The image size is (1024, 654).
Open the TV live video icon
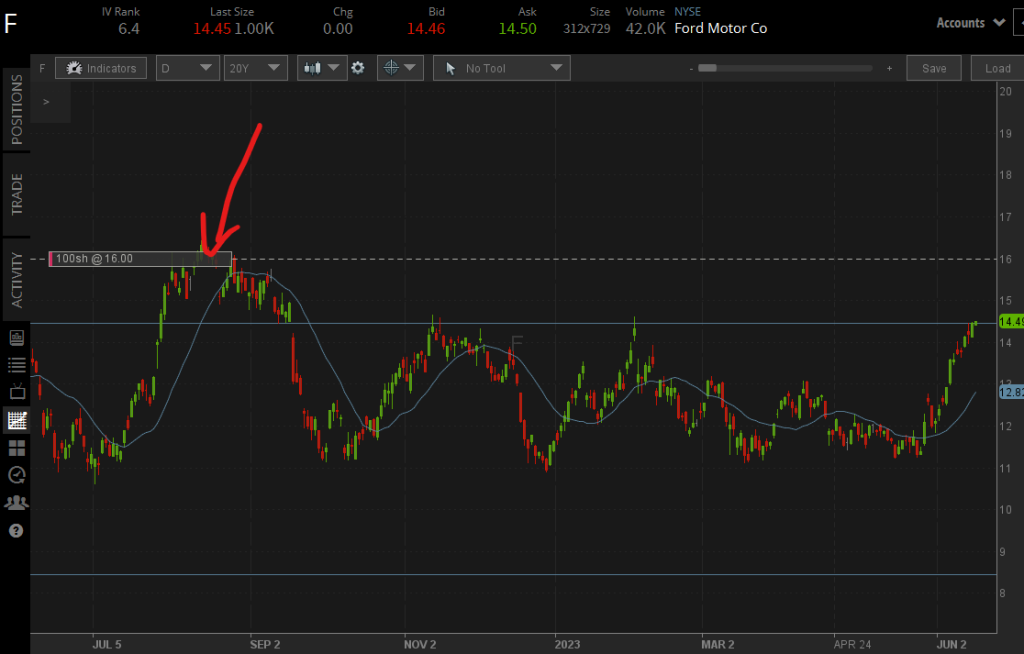click(x=16, y=392)
